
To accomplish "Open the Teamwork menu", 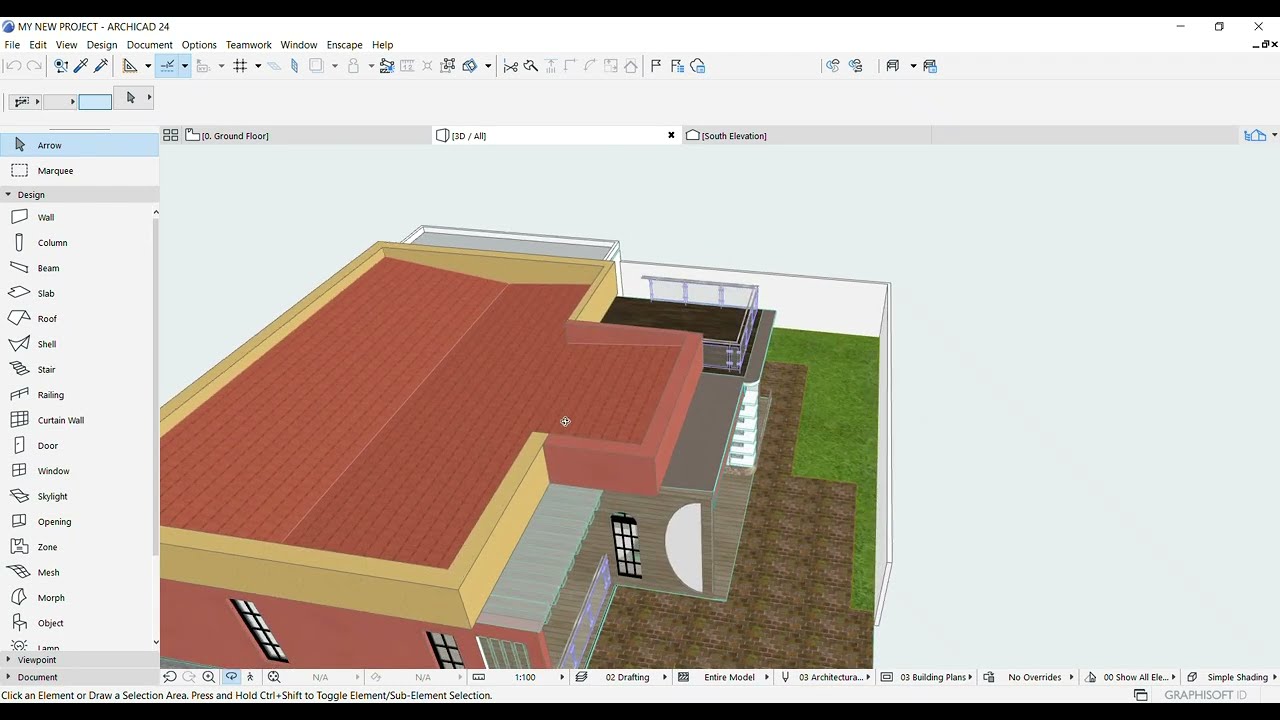I will (249, 45).
